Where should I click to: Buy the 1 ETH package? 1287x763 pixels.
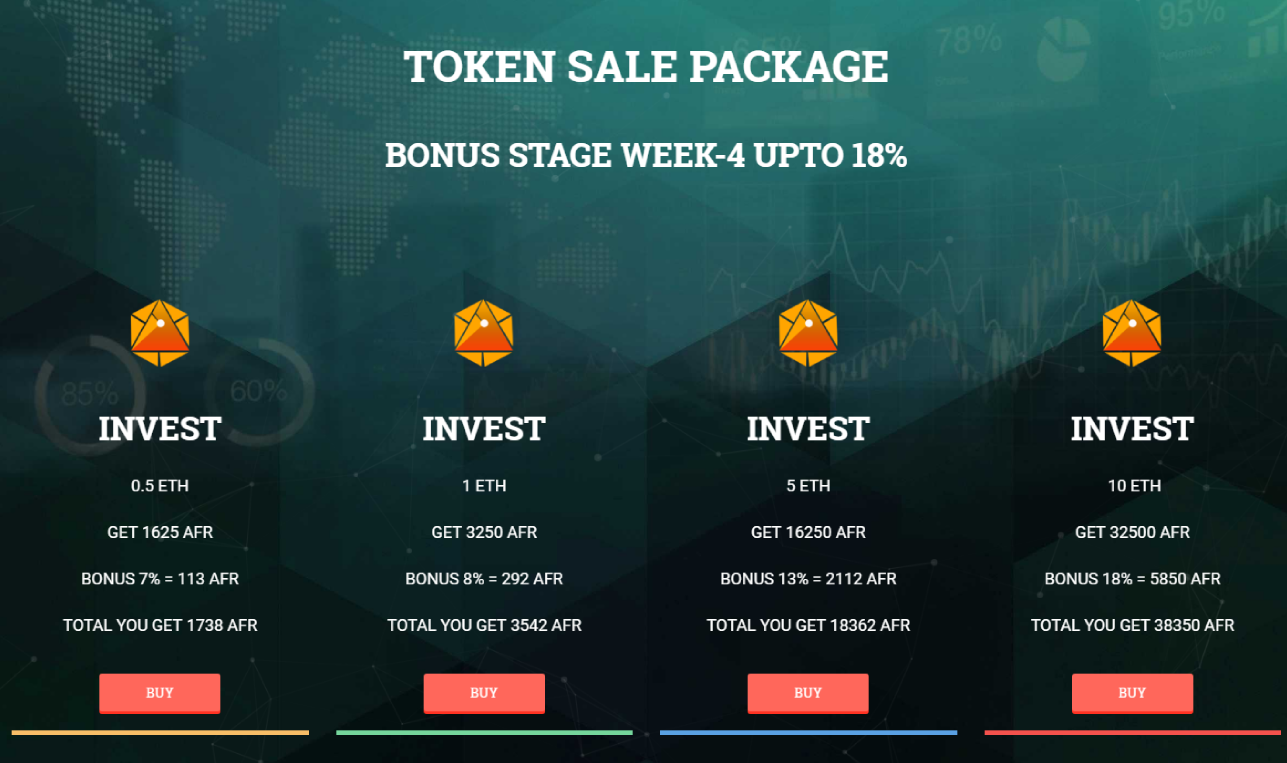pyautogui.click(x=484, y=693)
